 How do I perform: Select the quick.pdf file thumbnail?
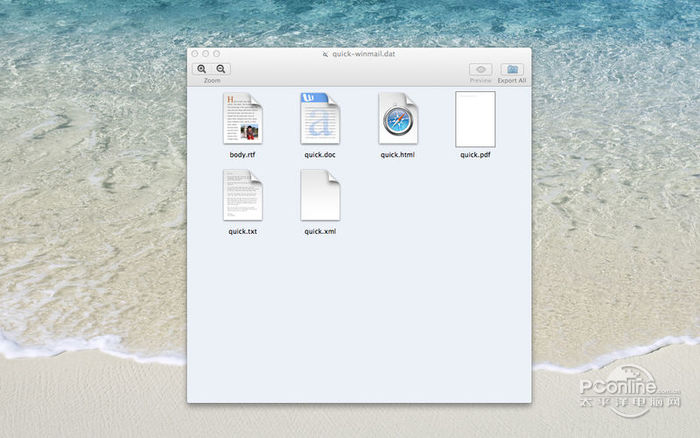click(x=475, y=119)
